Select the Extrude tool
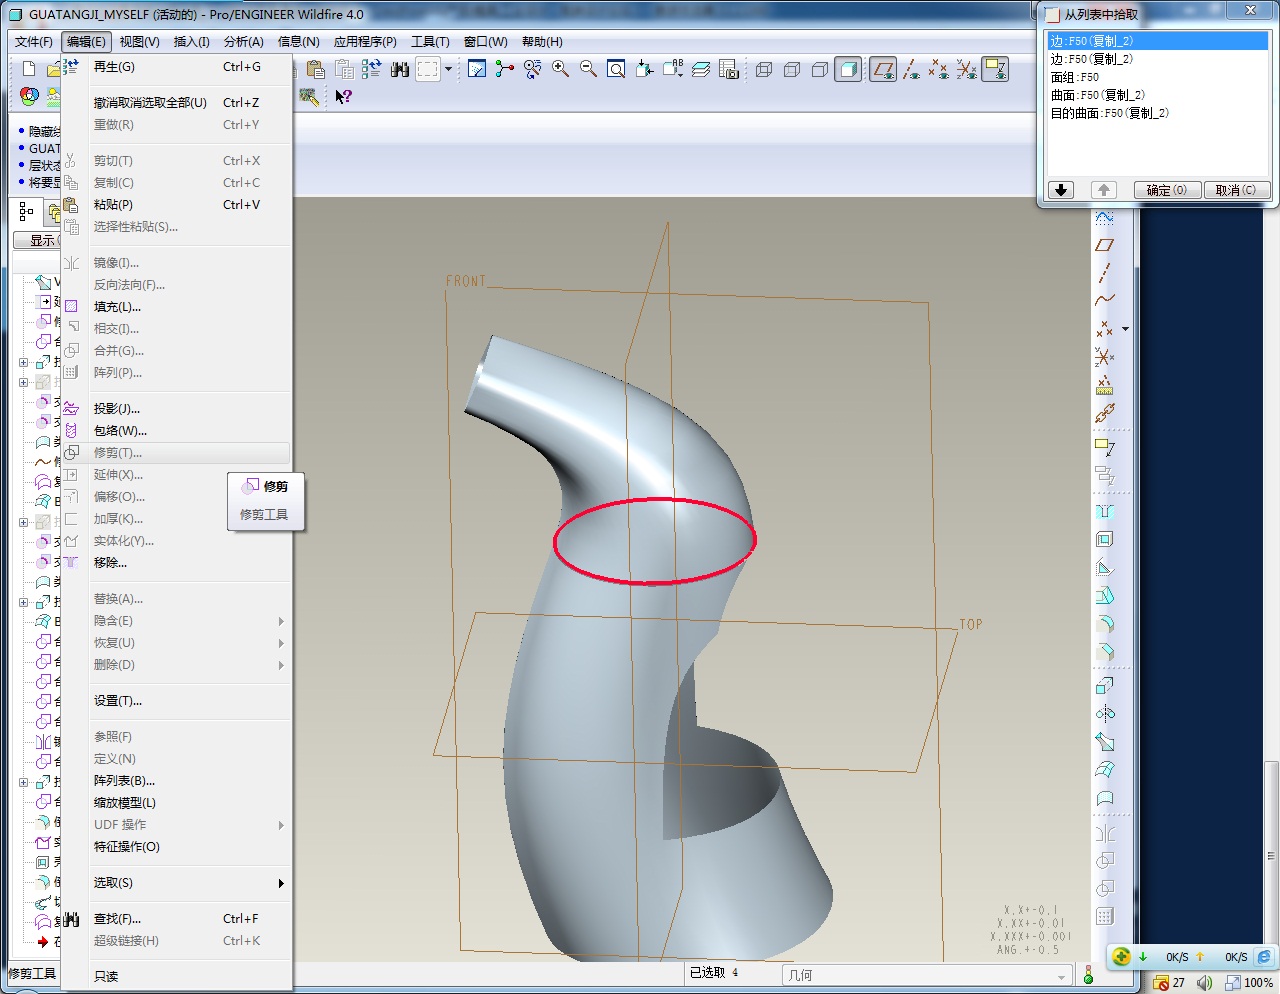The image size is (1280, 994). click(x=1105, y=686)
